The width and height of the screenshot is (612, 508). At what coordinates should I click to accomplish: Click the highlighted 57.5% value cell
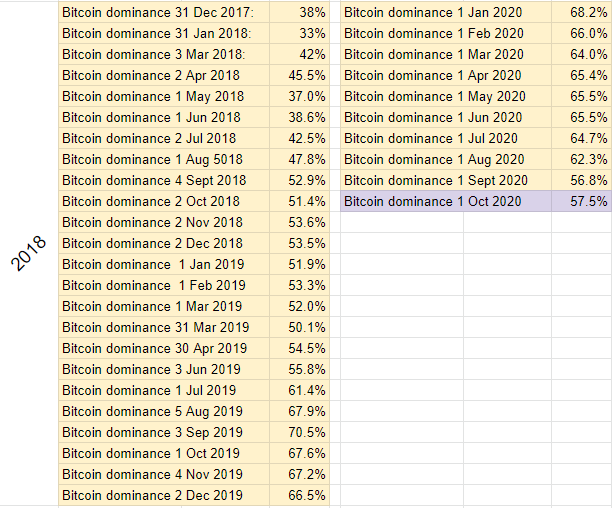pos(582,201)
